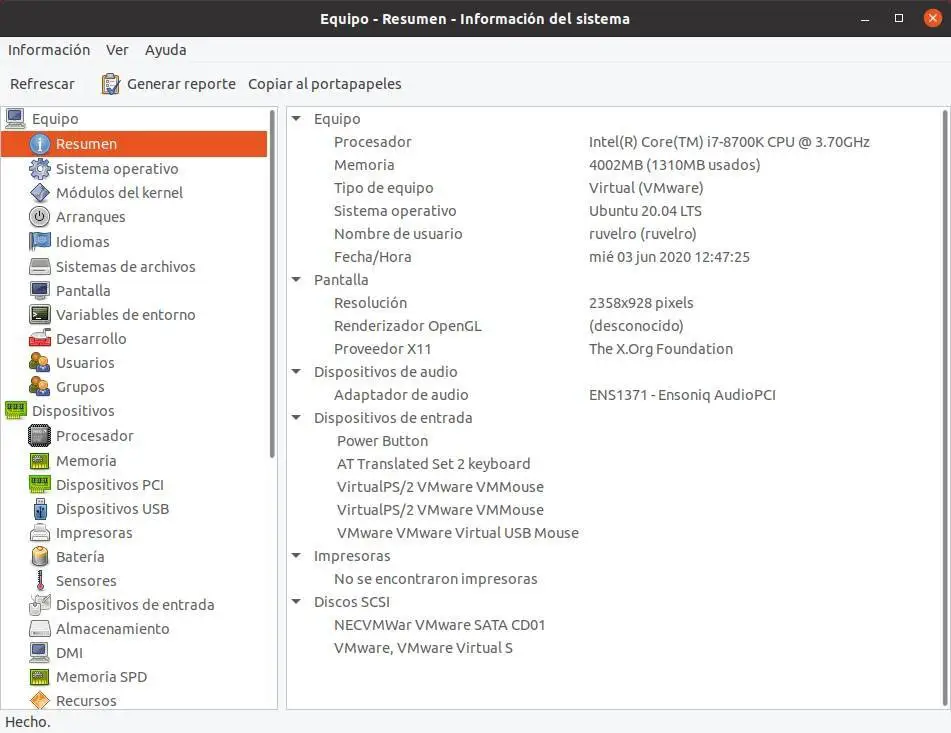
Task: Click the Generar reporte clipboard icon
Action: tap(111, 84)
